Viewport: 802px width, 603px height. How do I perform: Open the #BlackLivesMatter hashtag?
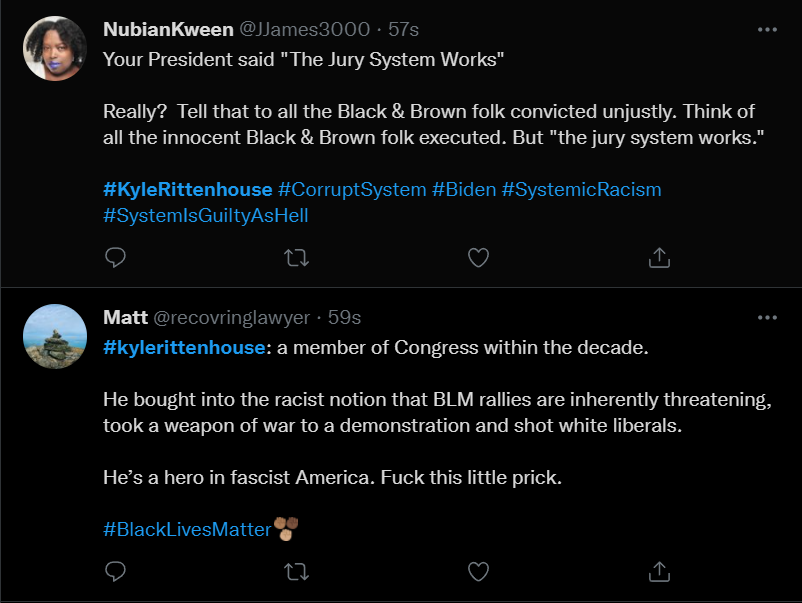pos(187,529)
